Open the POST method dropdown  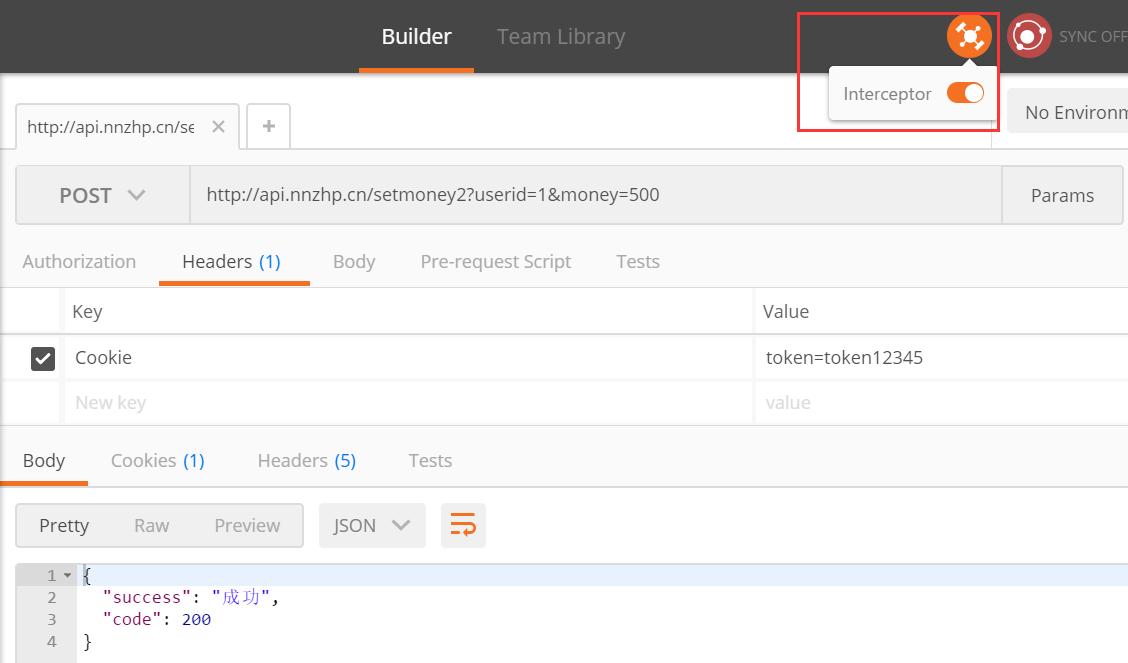tap(103, 195)
